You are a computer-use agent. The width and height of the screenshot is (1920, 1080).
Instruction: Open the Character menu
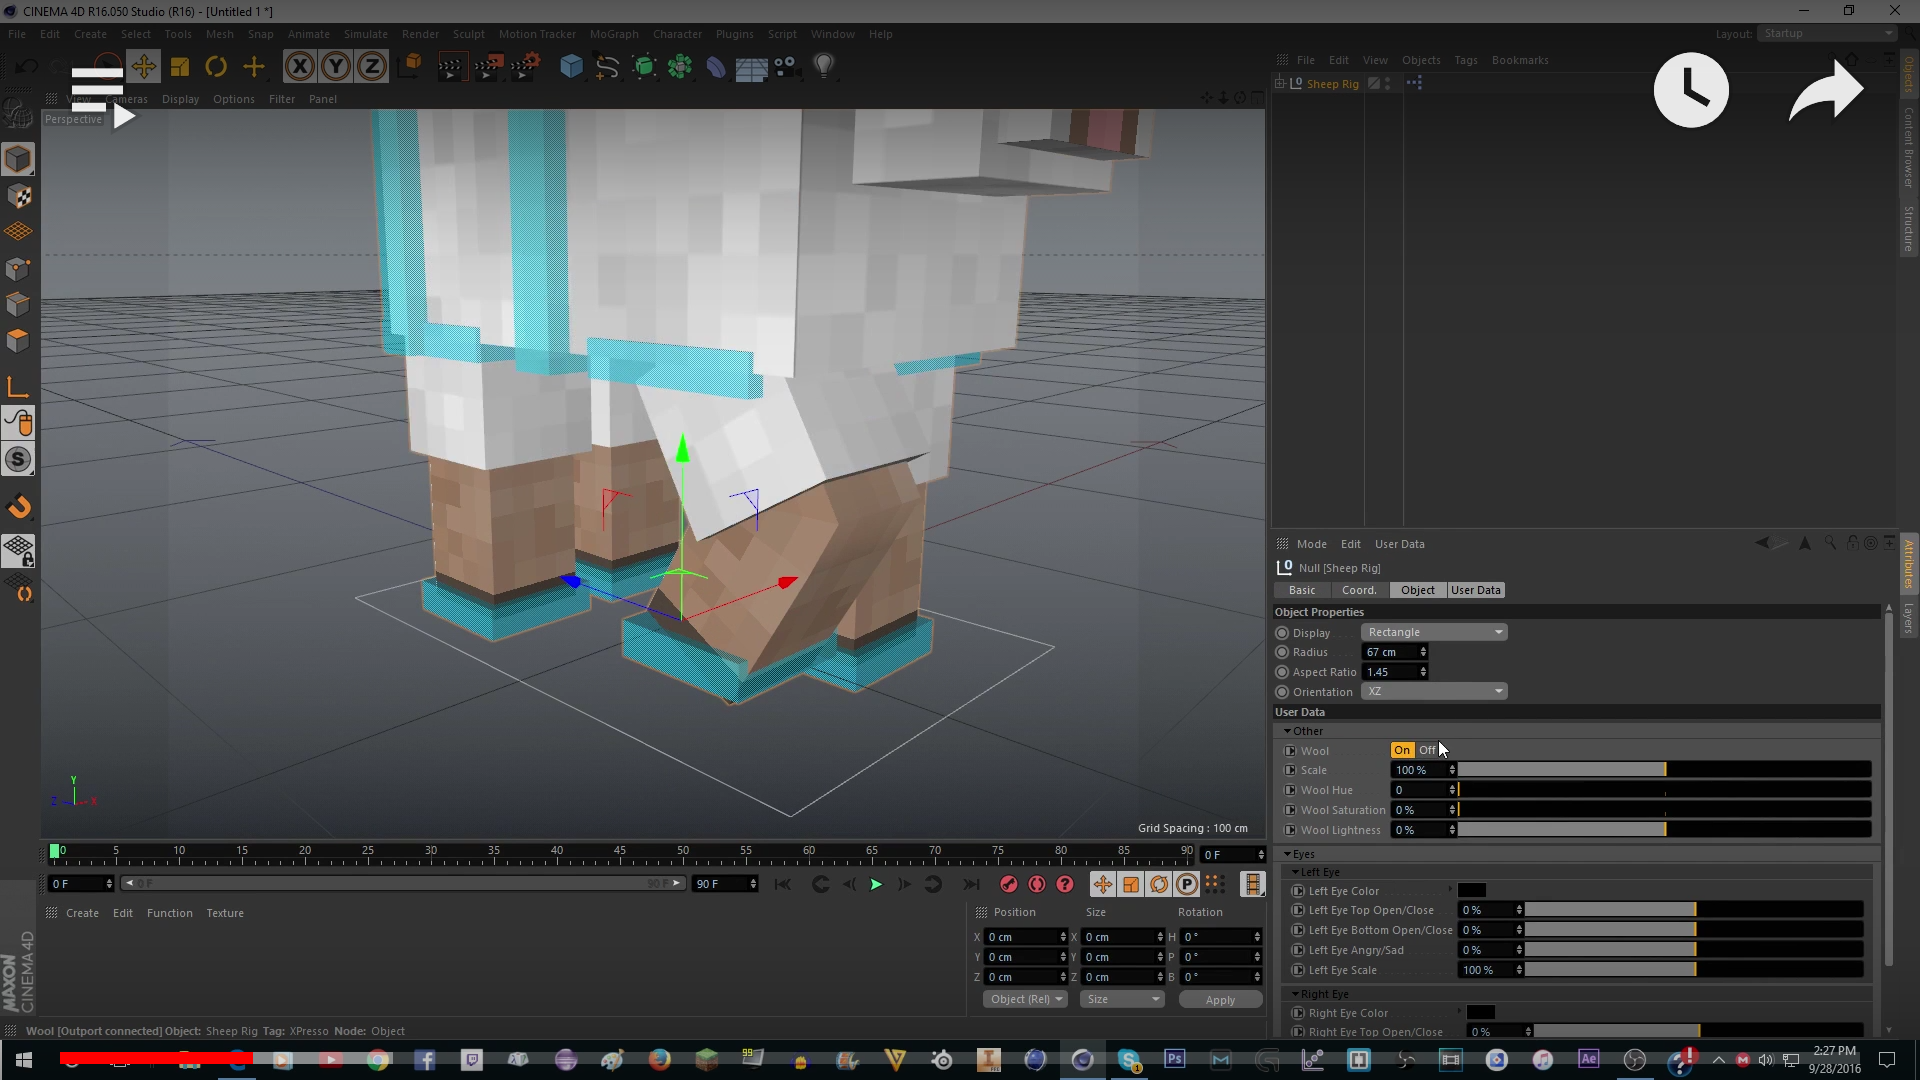677,34
